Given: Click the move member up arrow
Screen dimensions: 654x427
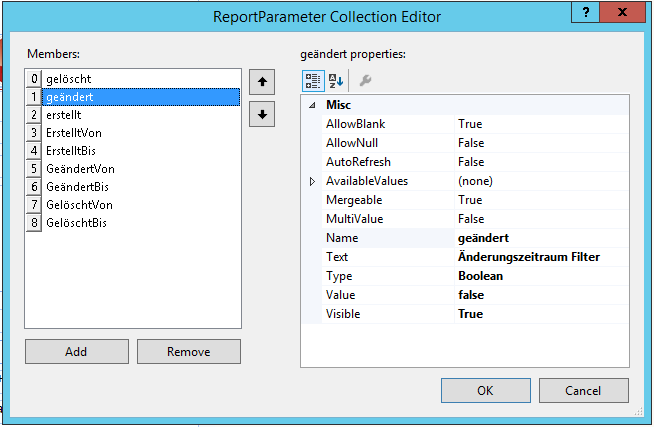Looking at the screenshot, I should (x=261, y=81).
